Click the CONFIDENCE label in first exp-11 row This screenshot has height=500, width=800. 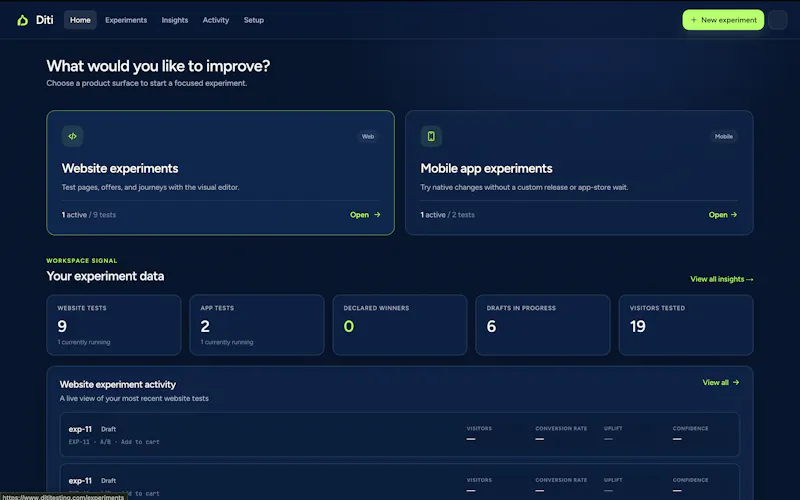(690, 429)
